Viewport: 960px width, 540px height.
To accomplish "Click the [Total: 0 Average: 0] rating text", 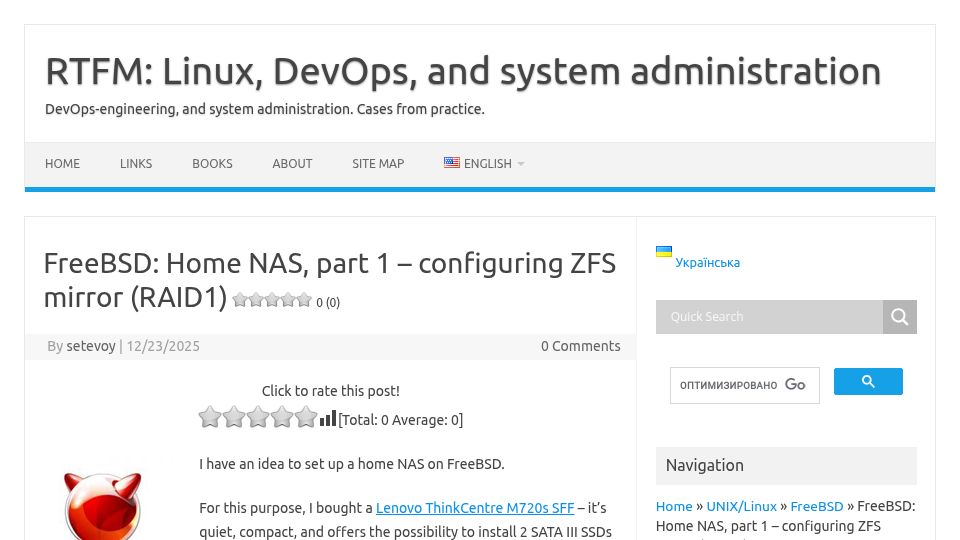I will 400,420.
